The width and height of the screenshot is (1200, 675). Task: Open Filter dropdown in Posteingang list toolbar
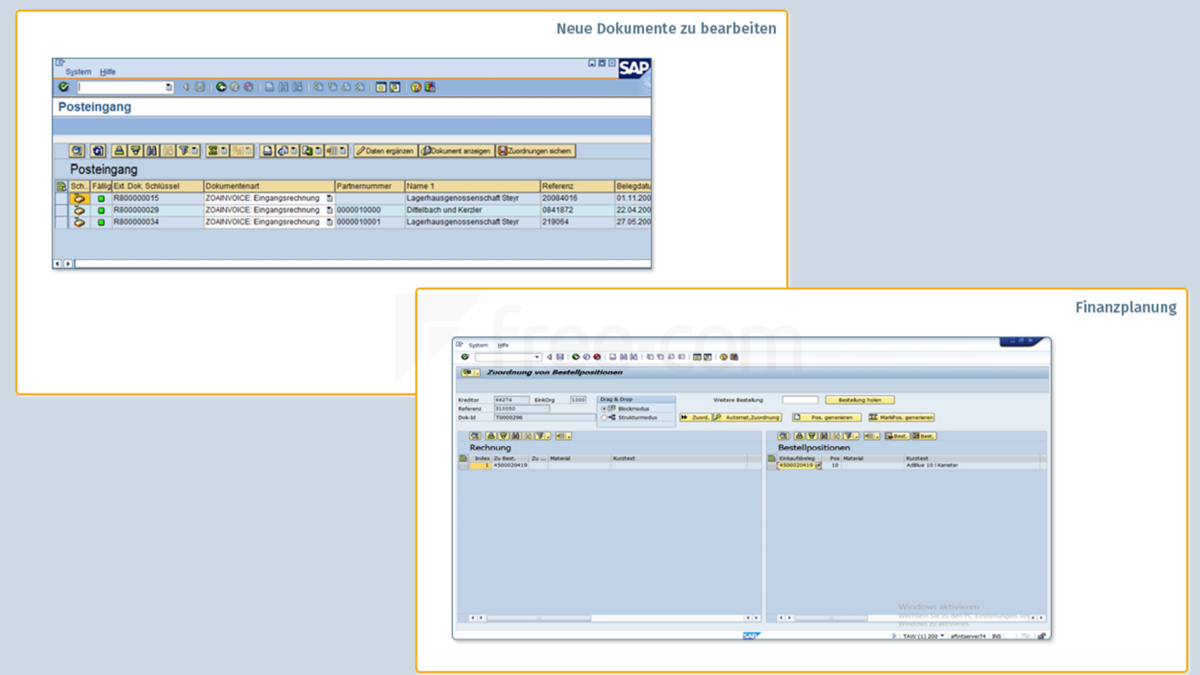pyautogui.click(x=195, y=151)
